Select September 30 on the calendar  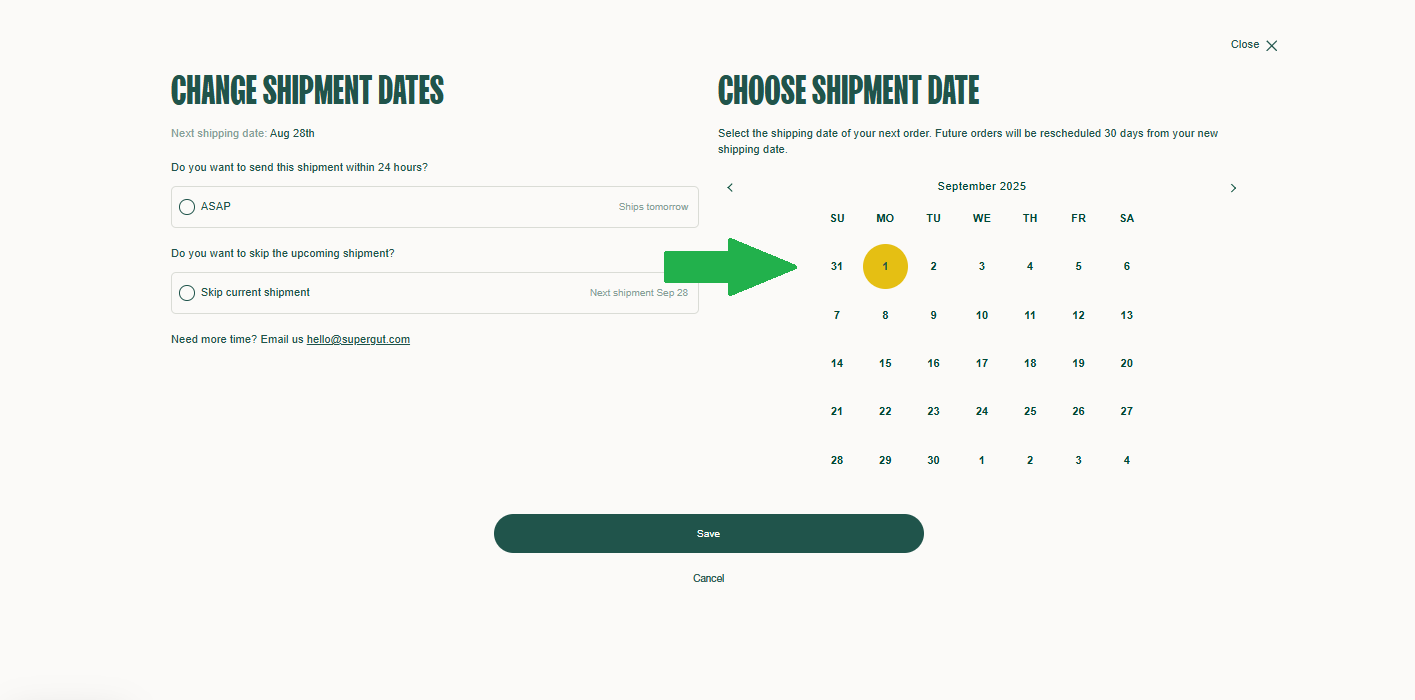pyautogui.click(x=933, y=461)
